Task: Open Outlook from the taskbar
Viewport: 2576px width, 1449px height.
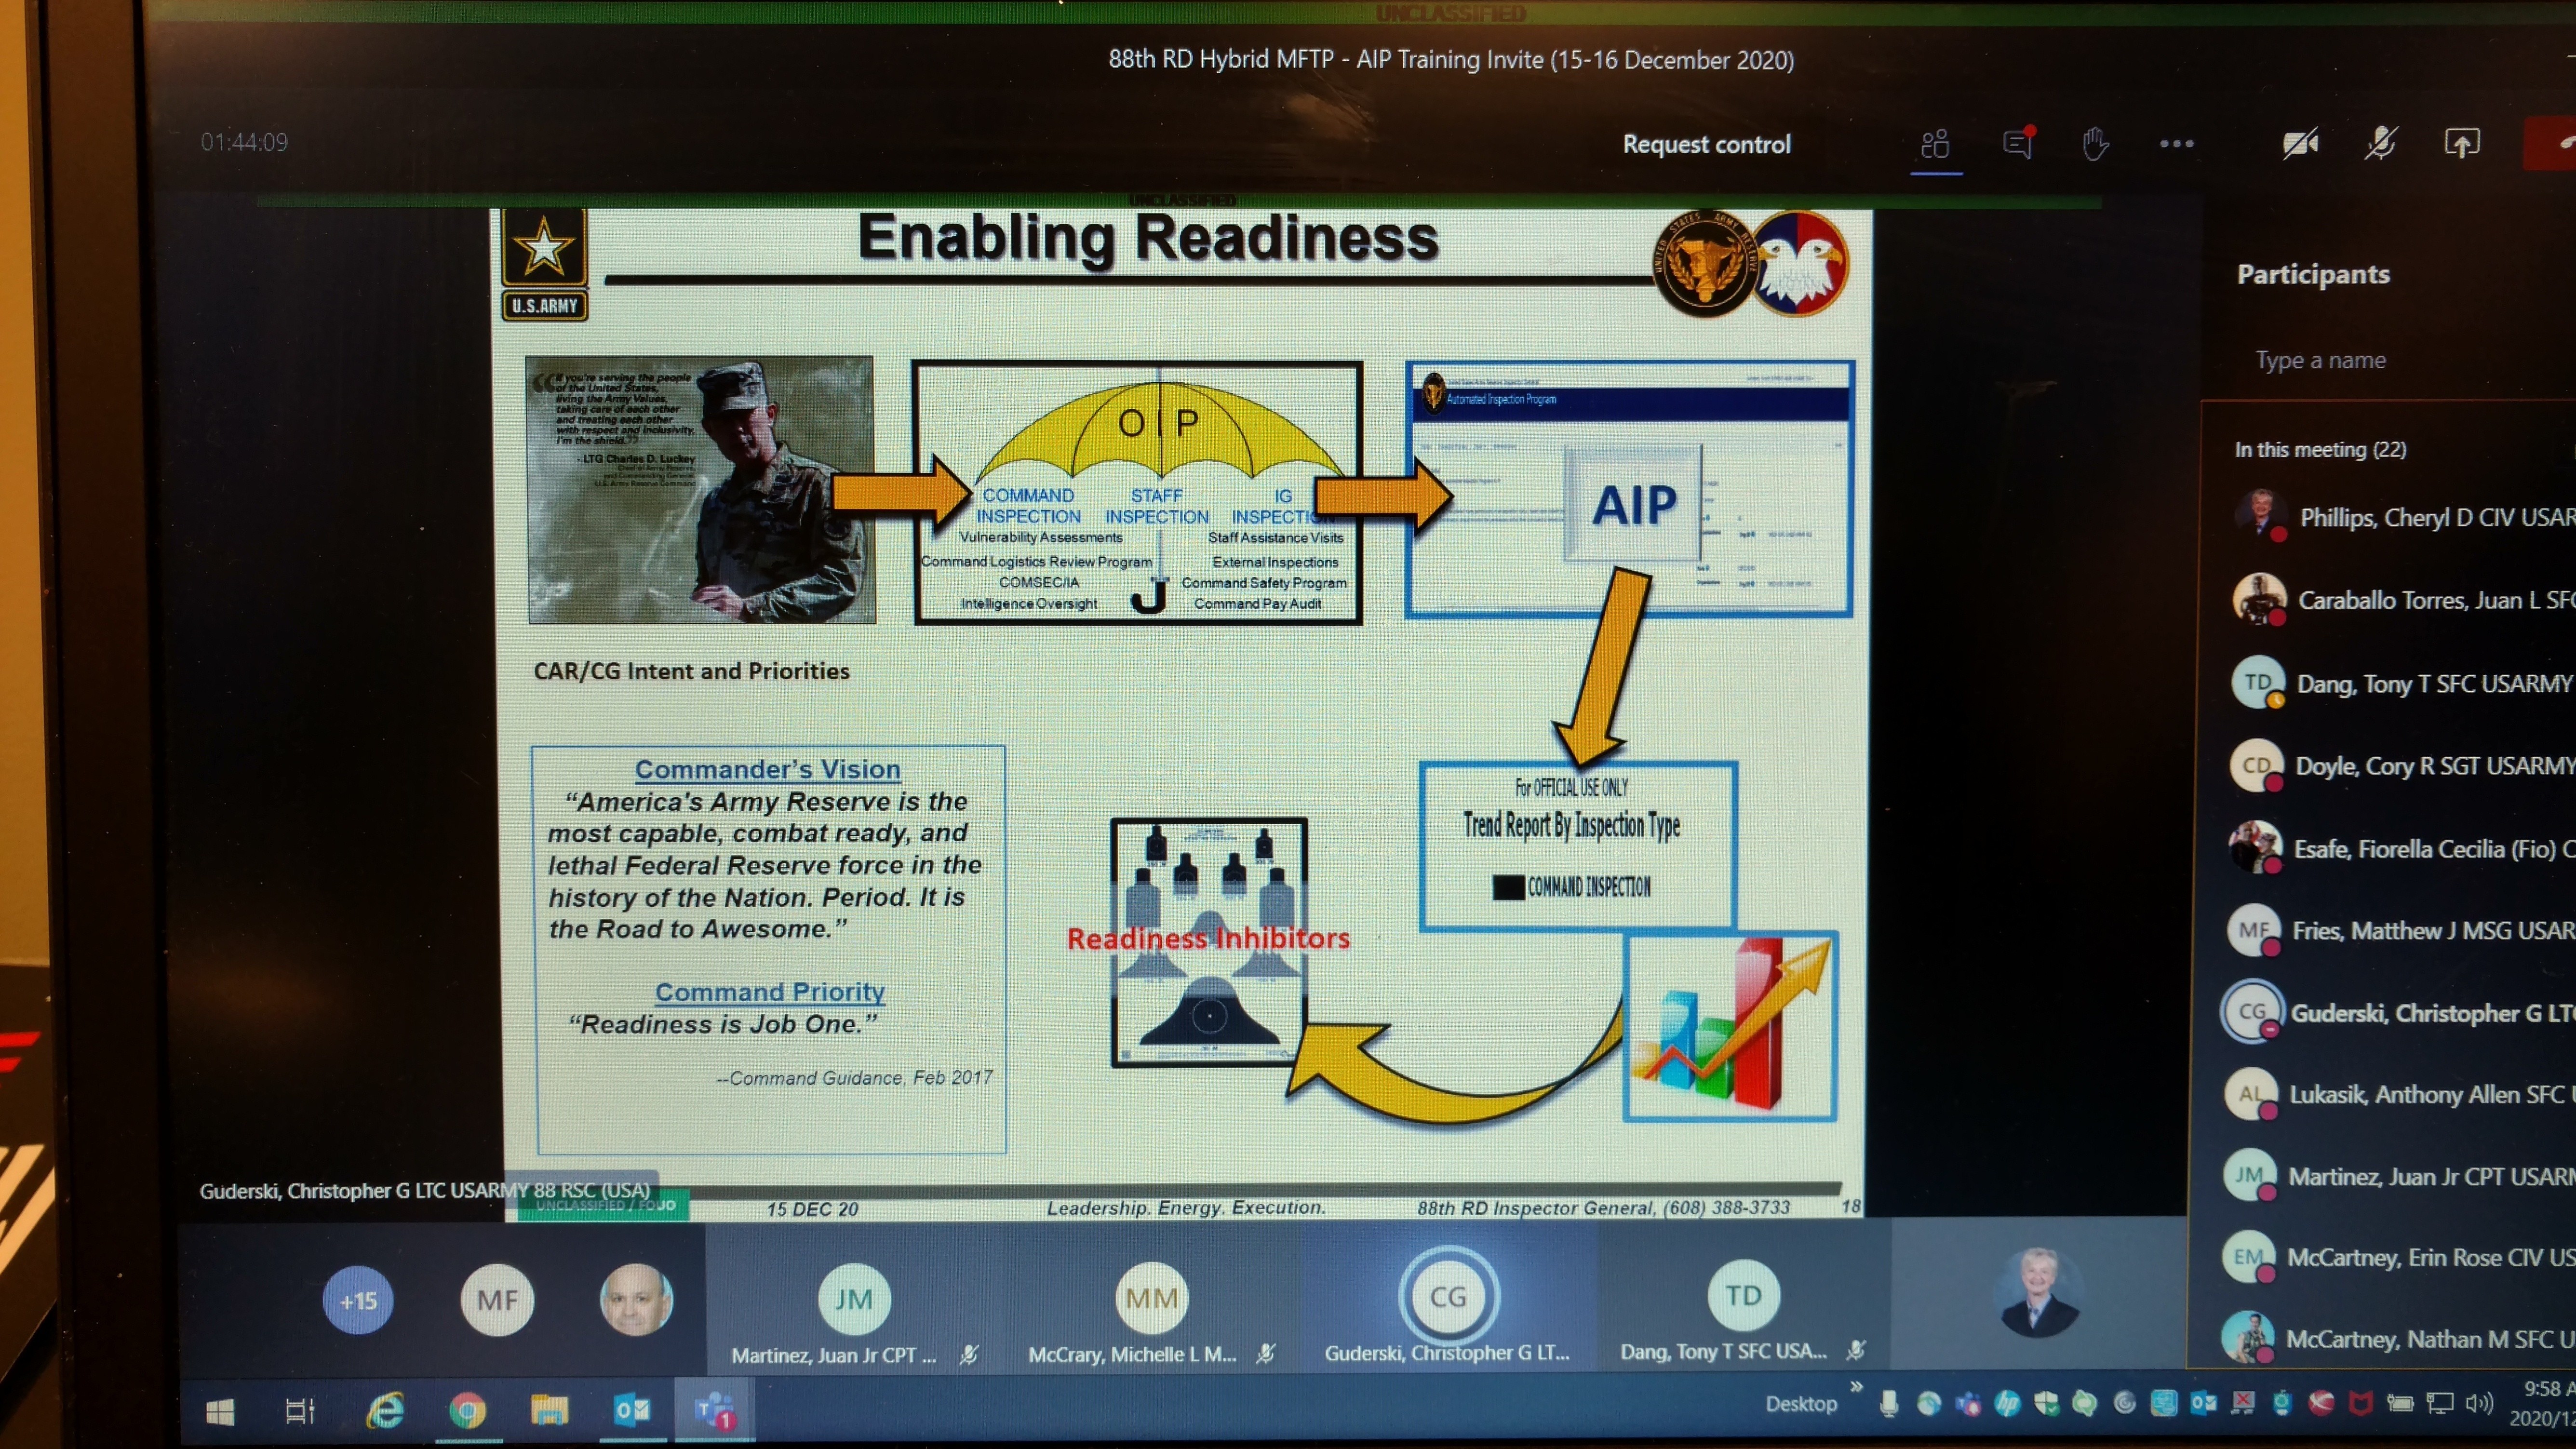Action: pyautogui.click(x=631, y=1410)
